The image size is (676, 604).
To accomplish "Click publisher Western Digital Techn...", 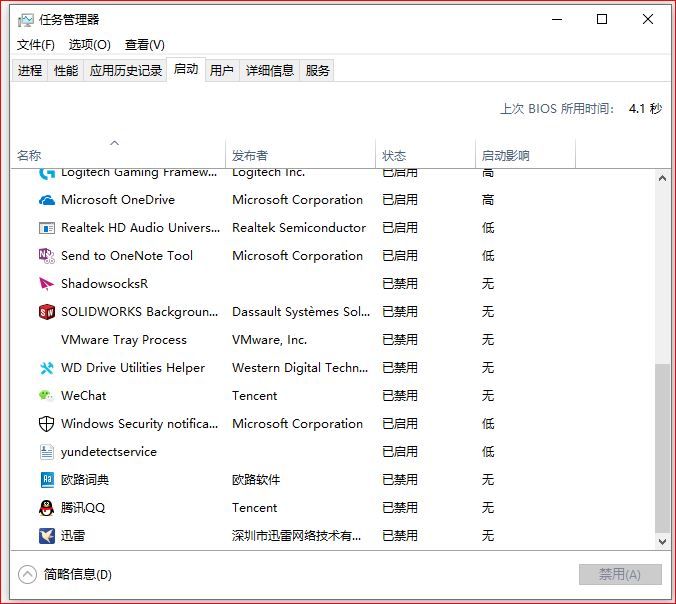I will 300,368.
